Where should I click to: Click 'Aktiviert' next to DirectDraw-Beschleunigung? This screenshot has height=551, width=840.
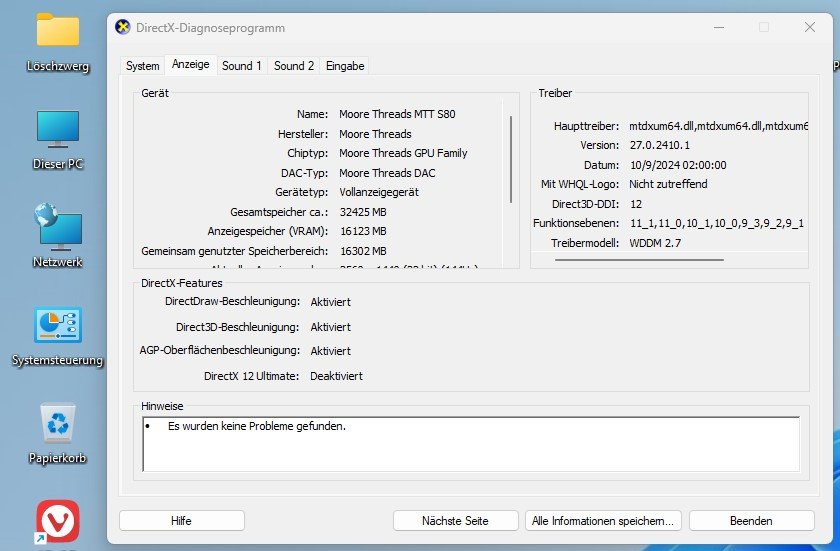331,302
